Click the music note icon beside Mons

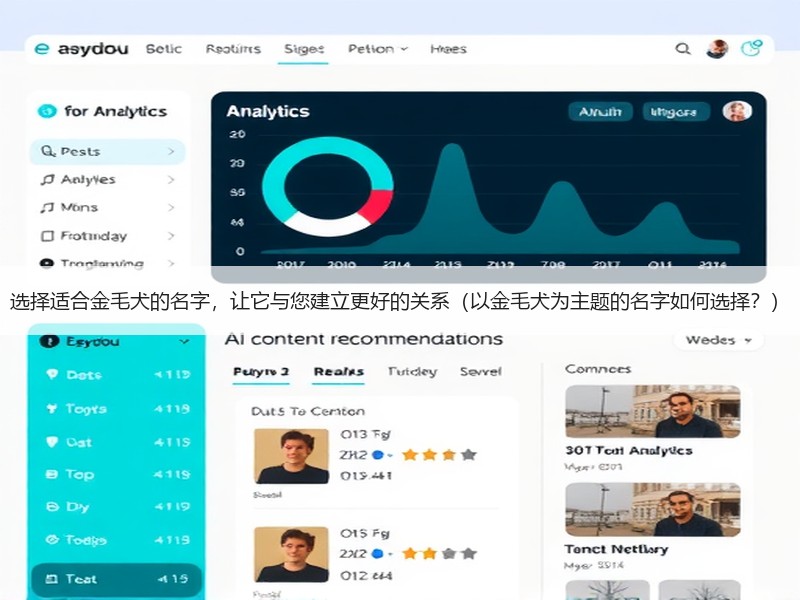pyautogui.click(x=47, y=208)
